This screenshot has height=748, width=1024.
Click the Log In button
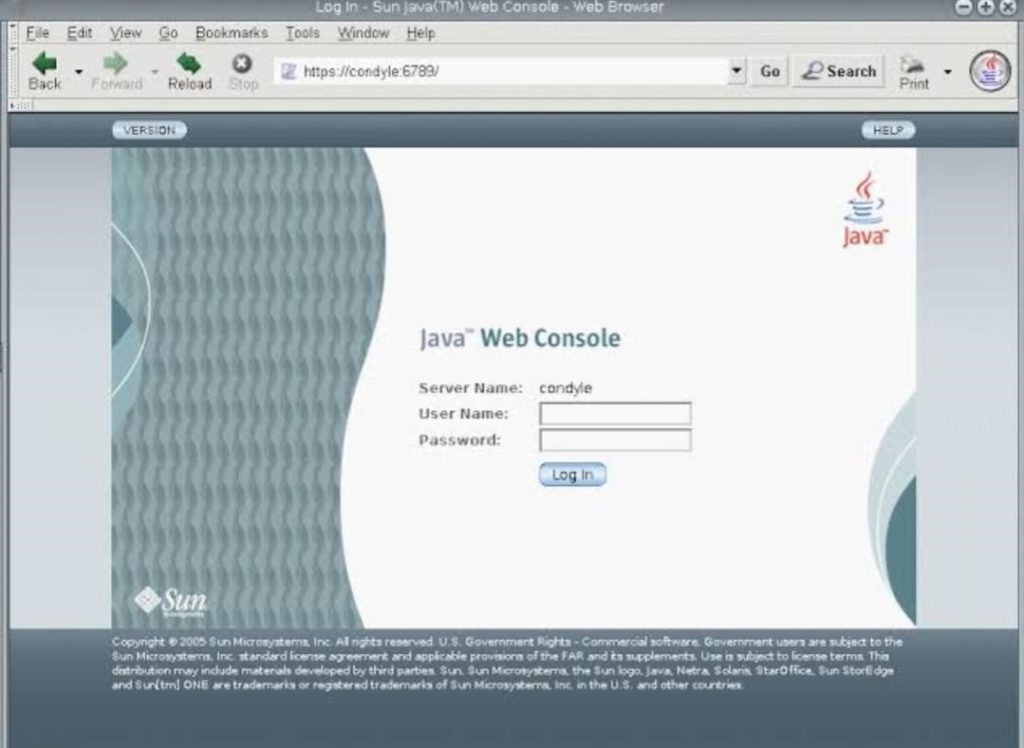[572, 475]
